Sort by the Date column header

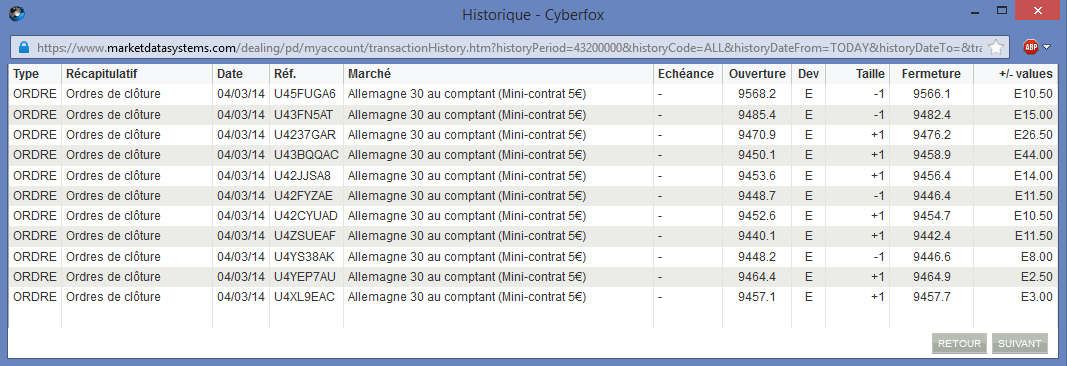tap(229, 73)
